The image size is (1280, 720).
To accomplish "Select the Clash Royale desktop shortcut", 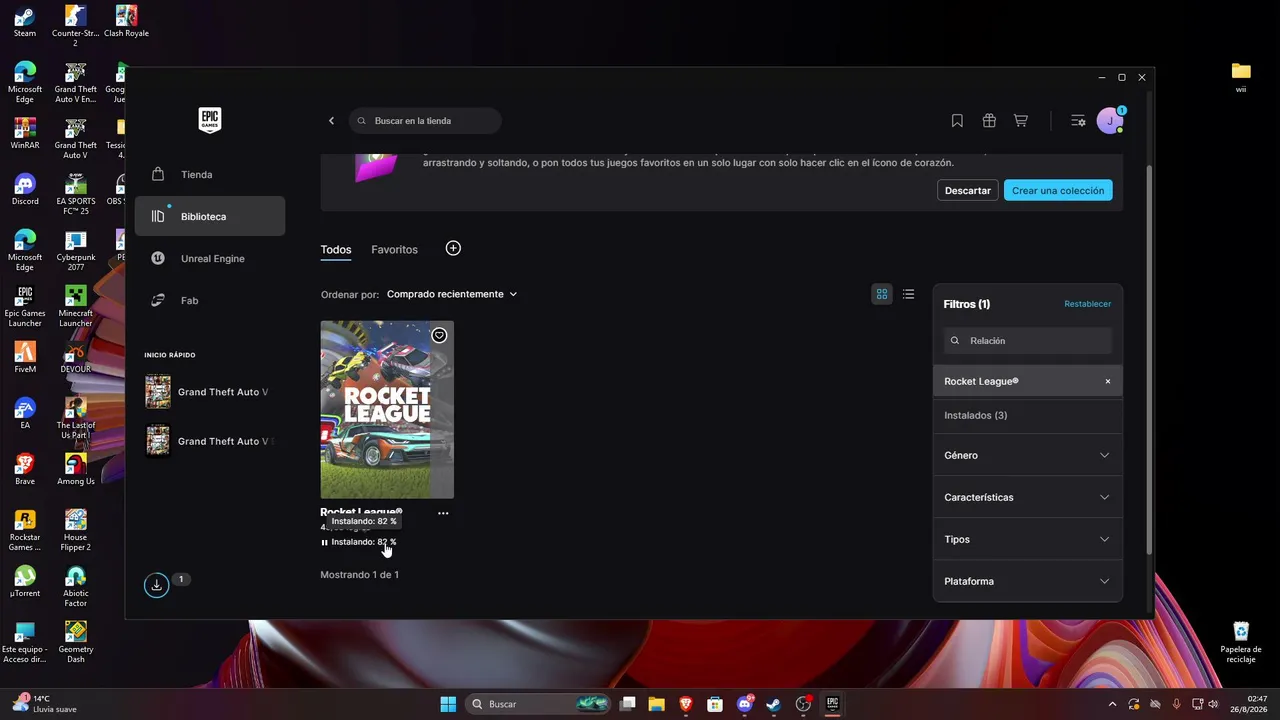I will point(126,22).
